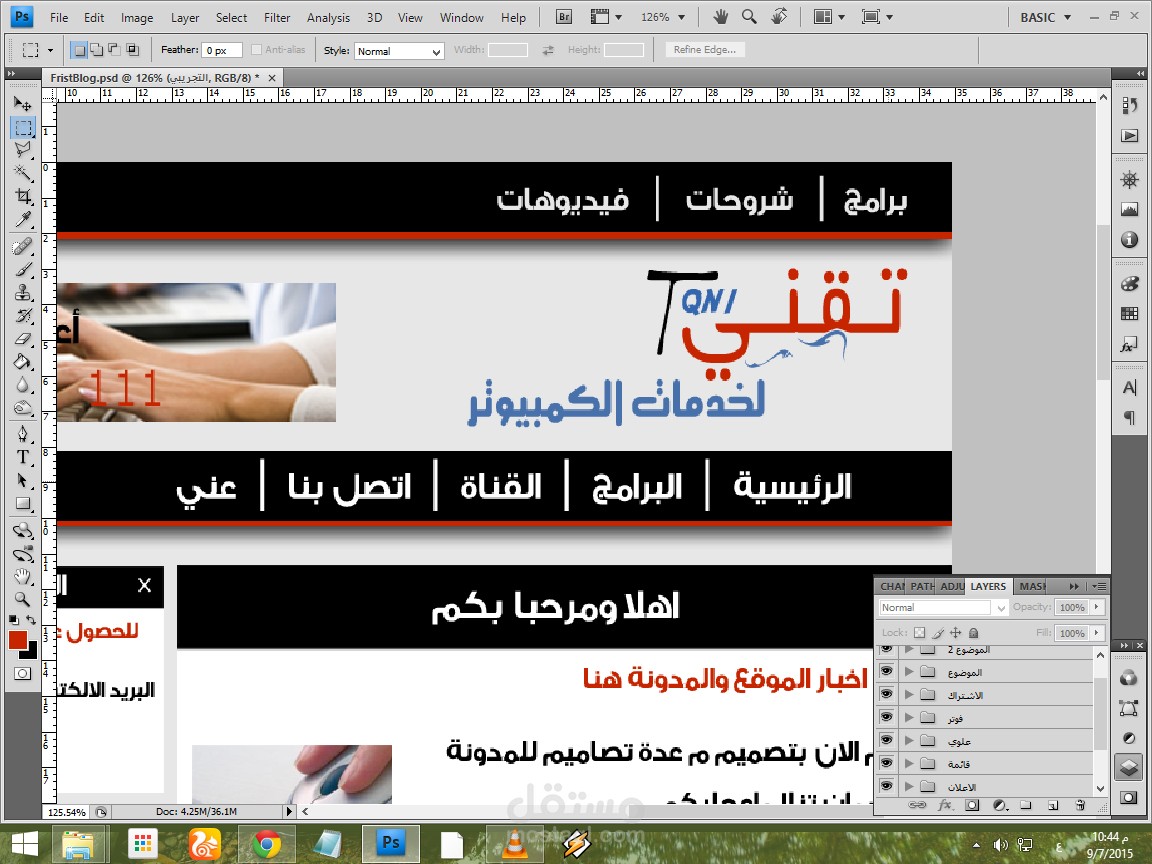Select the Crop tool
This screenshot has width=1152, height=864.
tap(23, 196)
